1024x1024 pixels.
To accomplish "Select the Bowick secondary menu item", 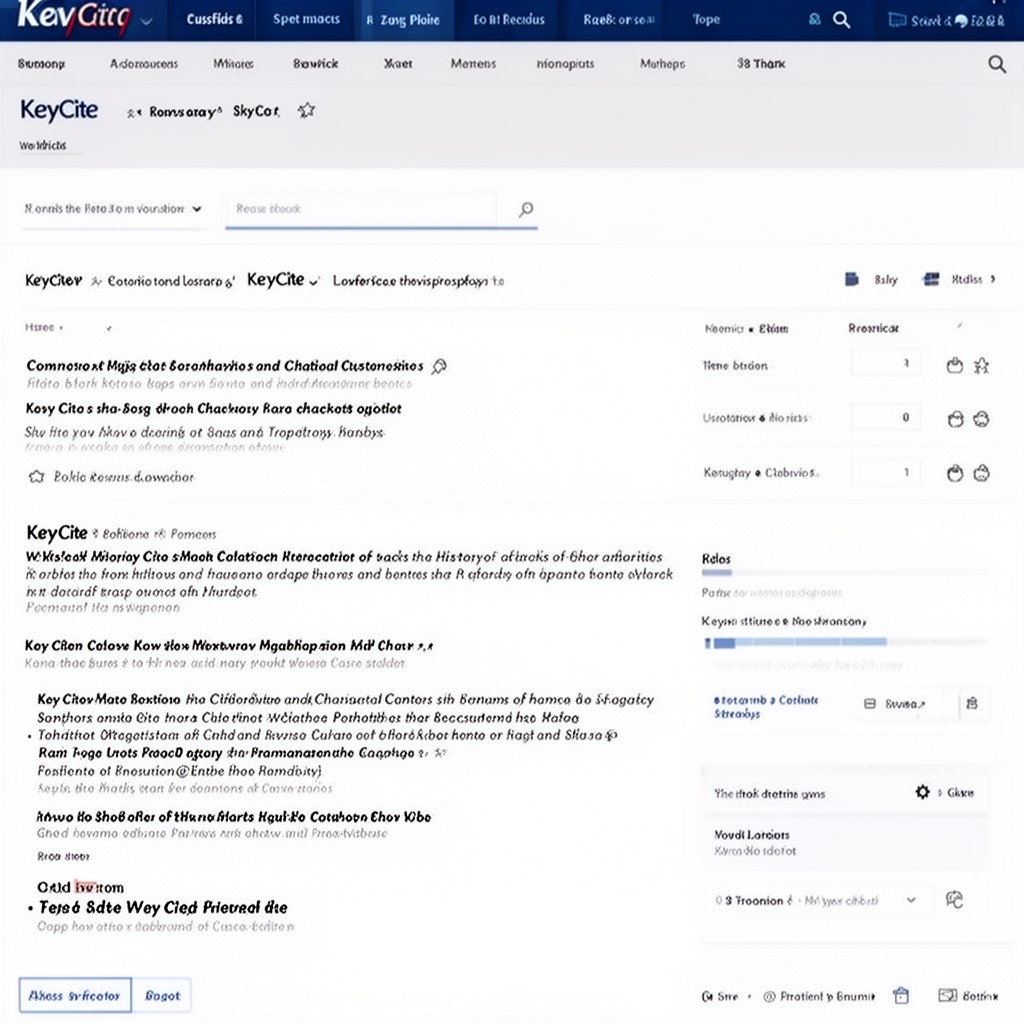I will [x=315, y=64].
